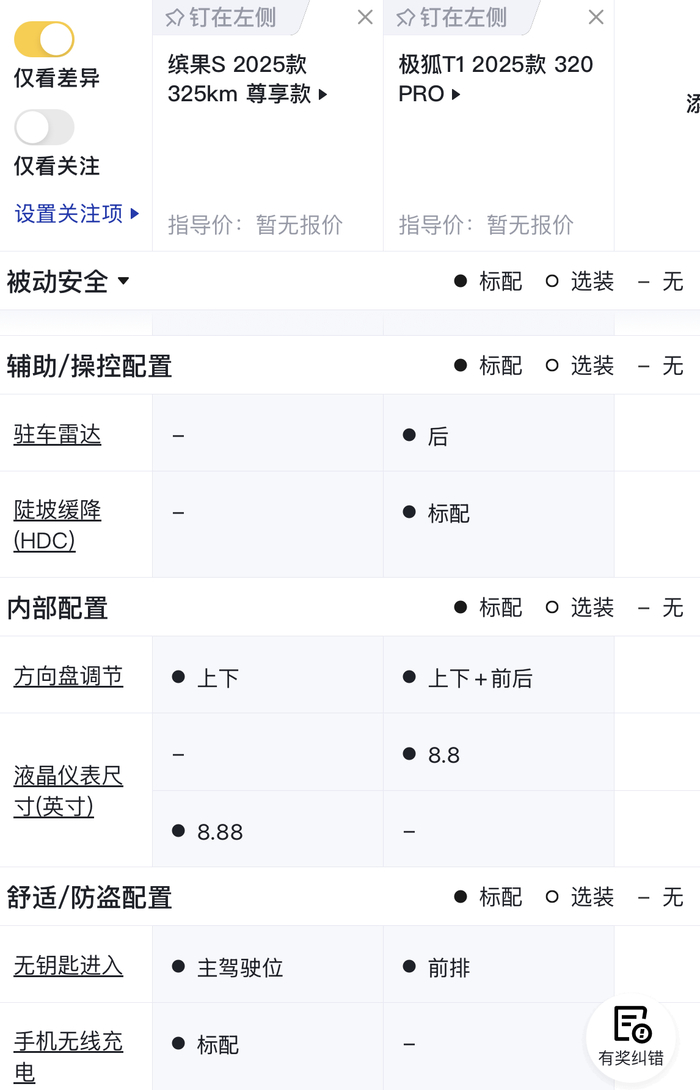
Task: Open 驻车雷达 parameter explanation
Action: click(57, 434)
